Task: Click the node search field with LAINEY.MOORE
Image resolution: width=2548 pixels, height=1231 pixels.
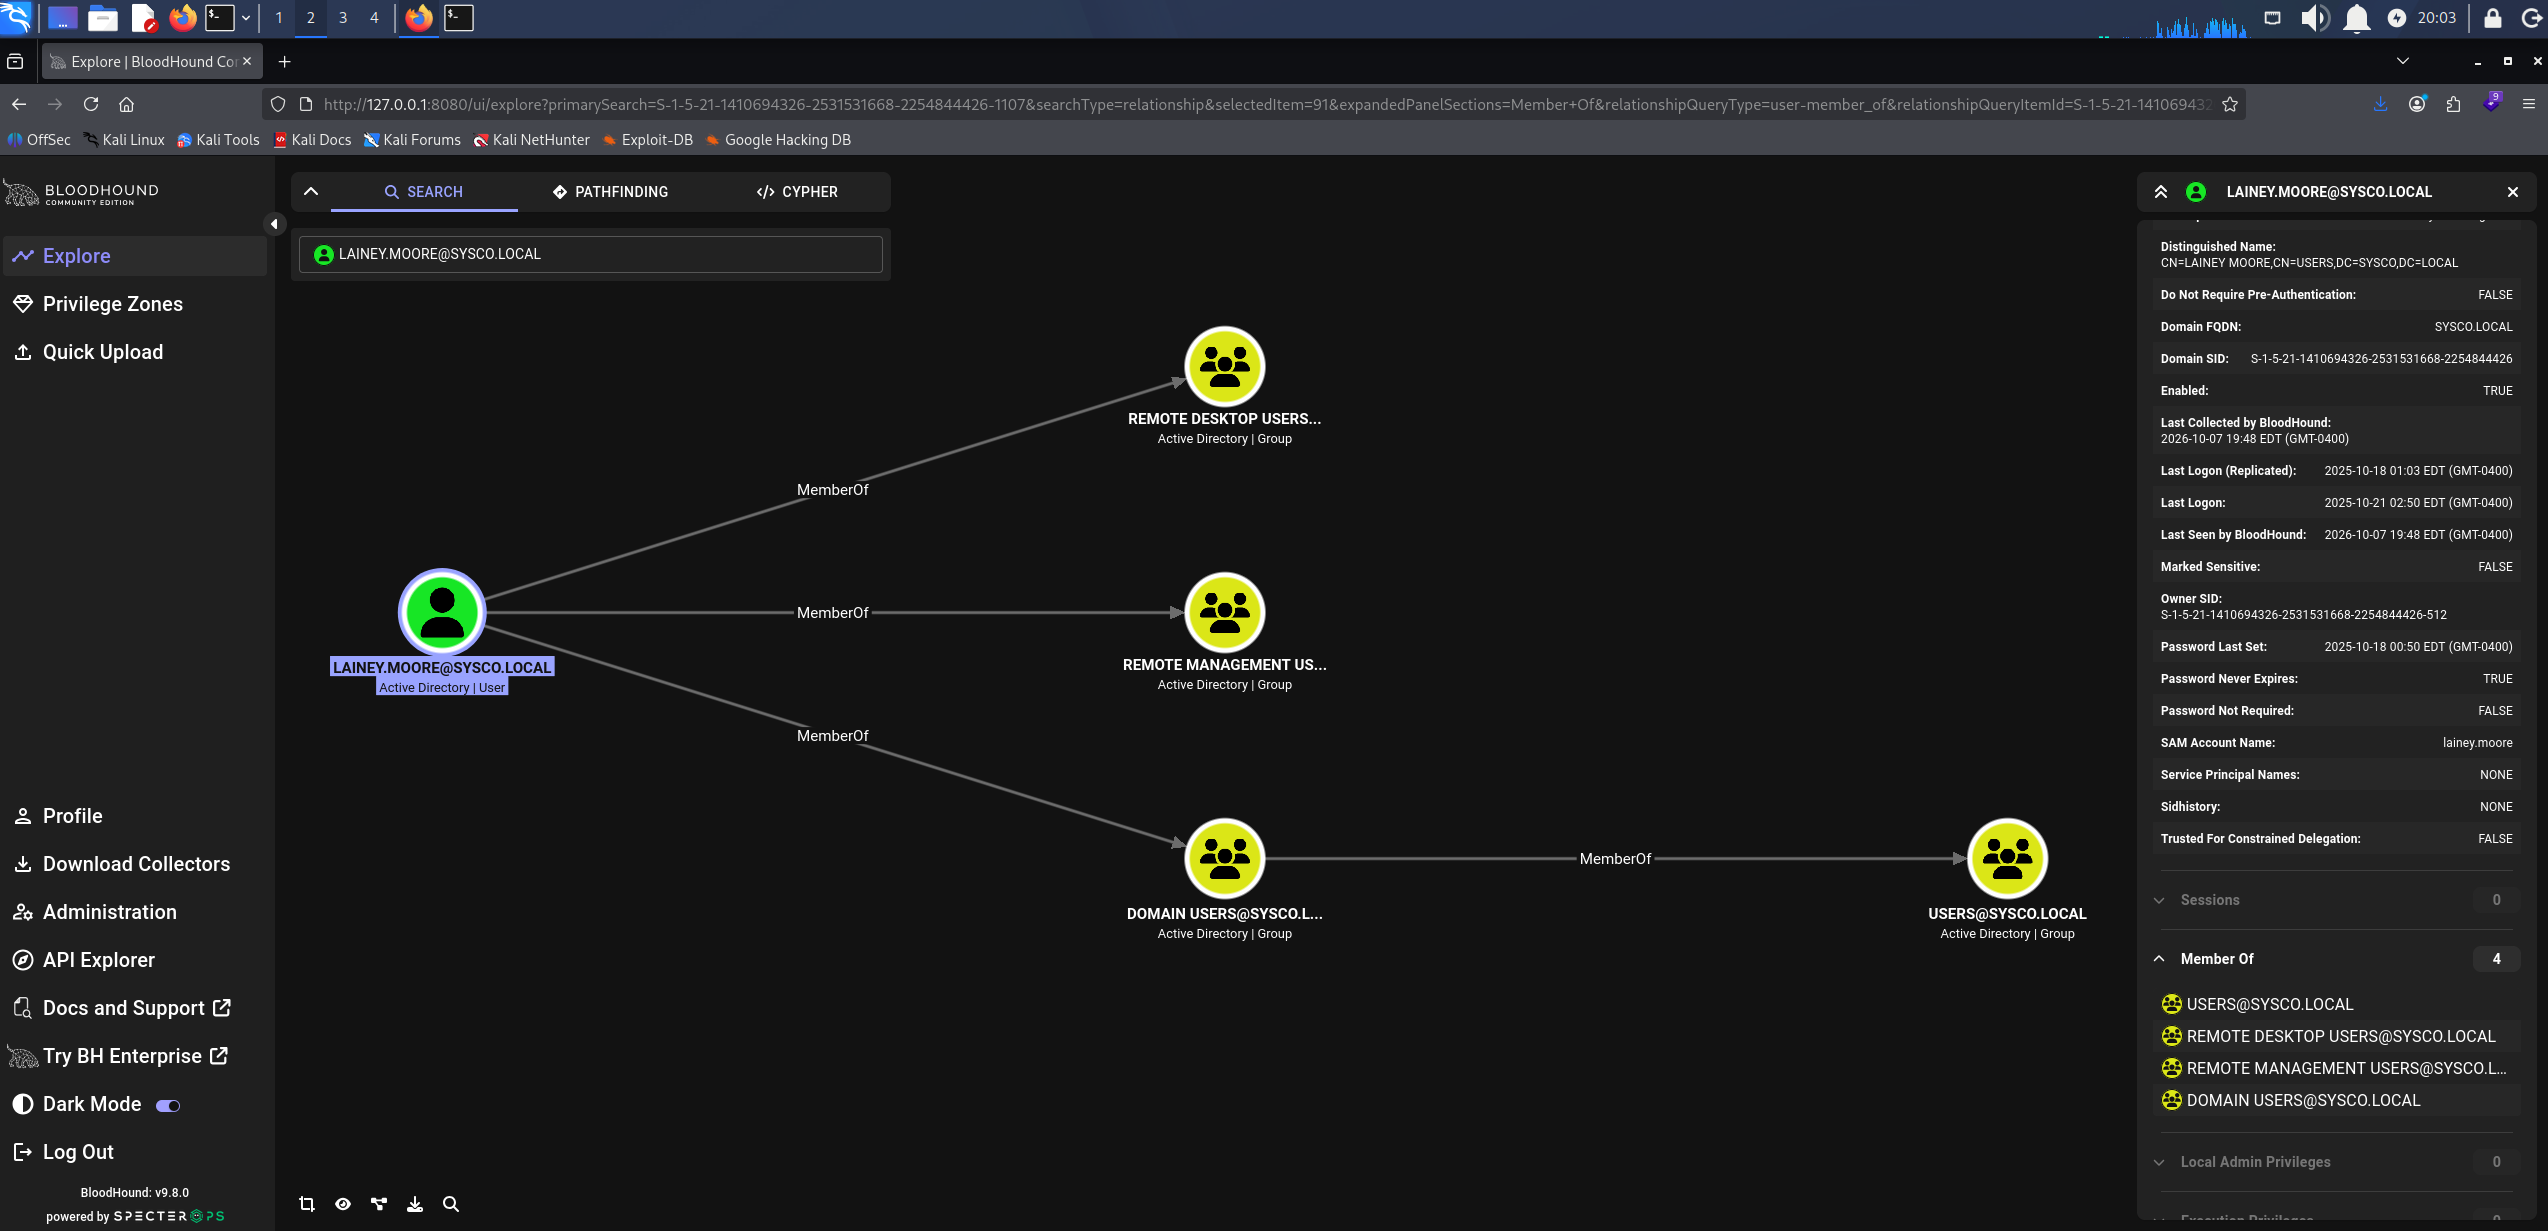Action: tap(590, 254)
